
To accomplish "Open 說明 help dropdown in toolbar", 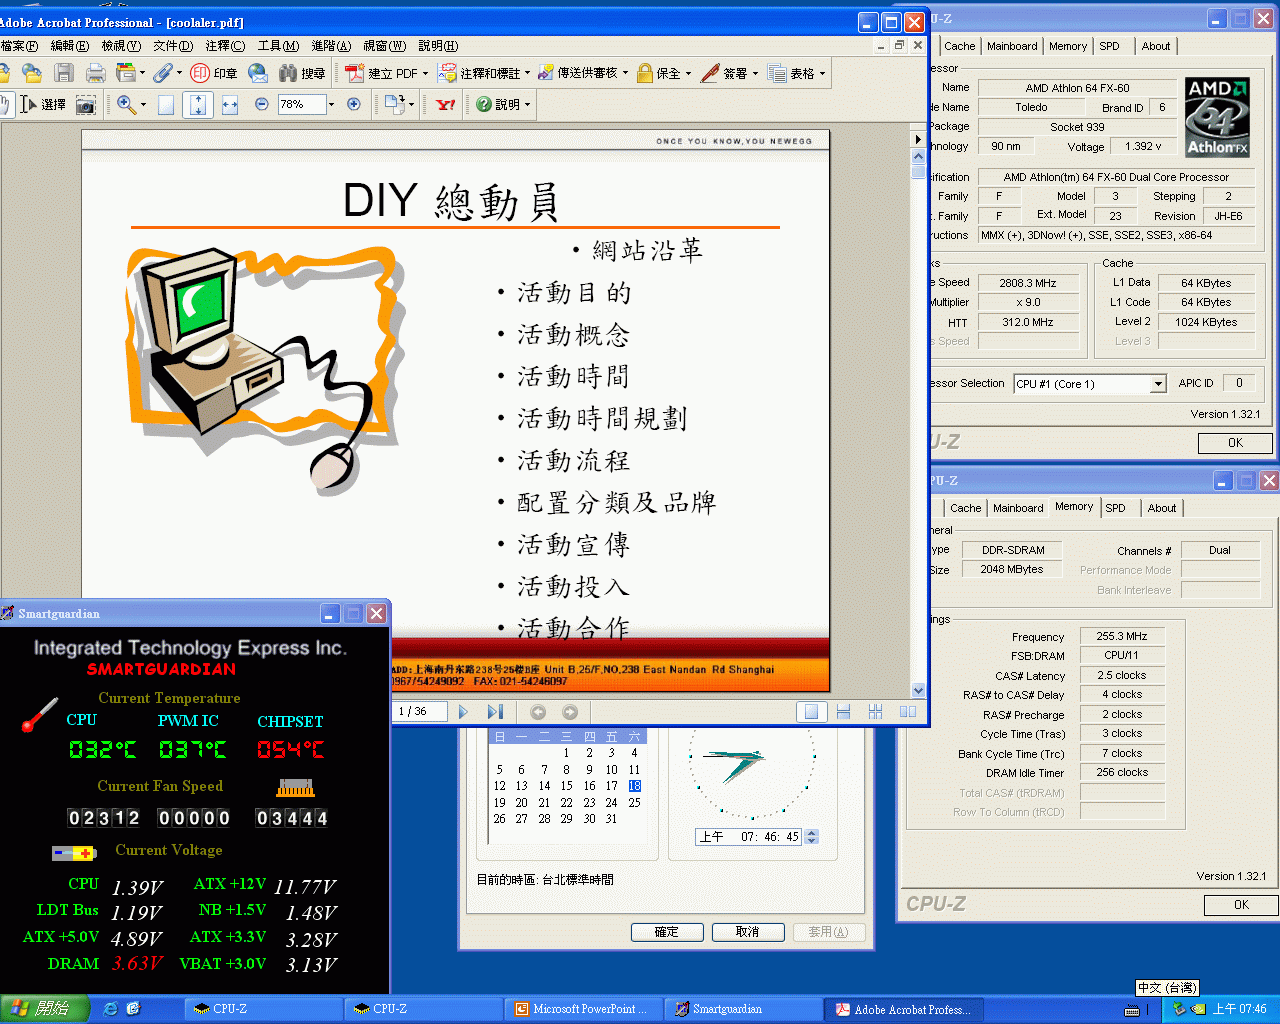I will (x=503, y=104).
